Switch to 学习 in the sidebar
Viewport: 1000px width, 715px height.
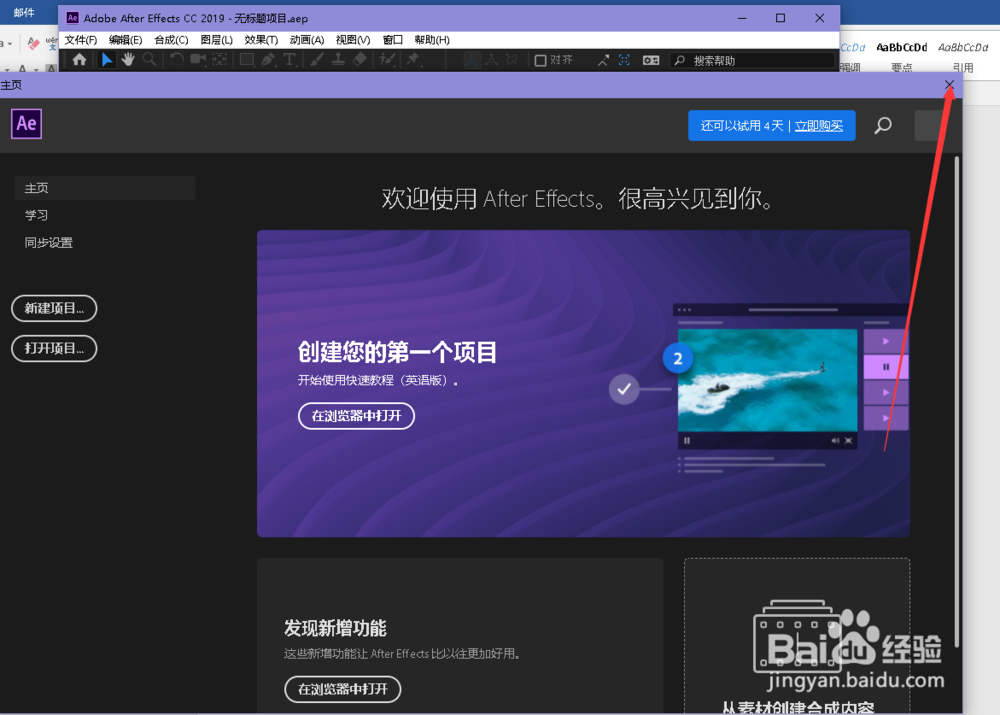tap(37, 214)
